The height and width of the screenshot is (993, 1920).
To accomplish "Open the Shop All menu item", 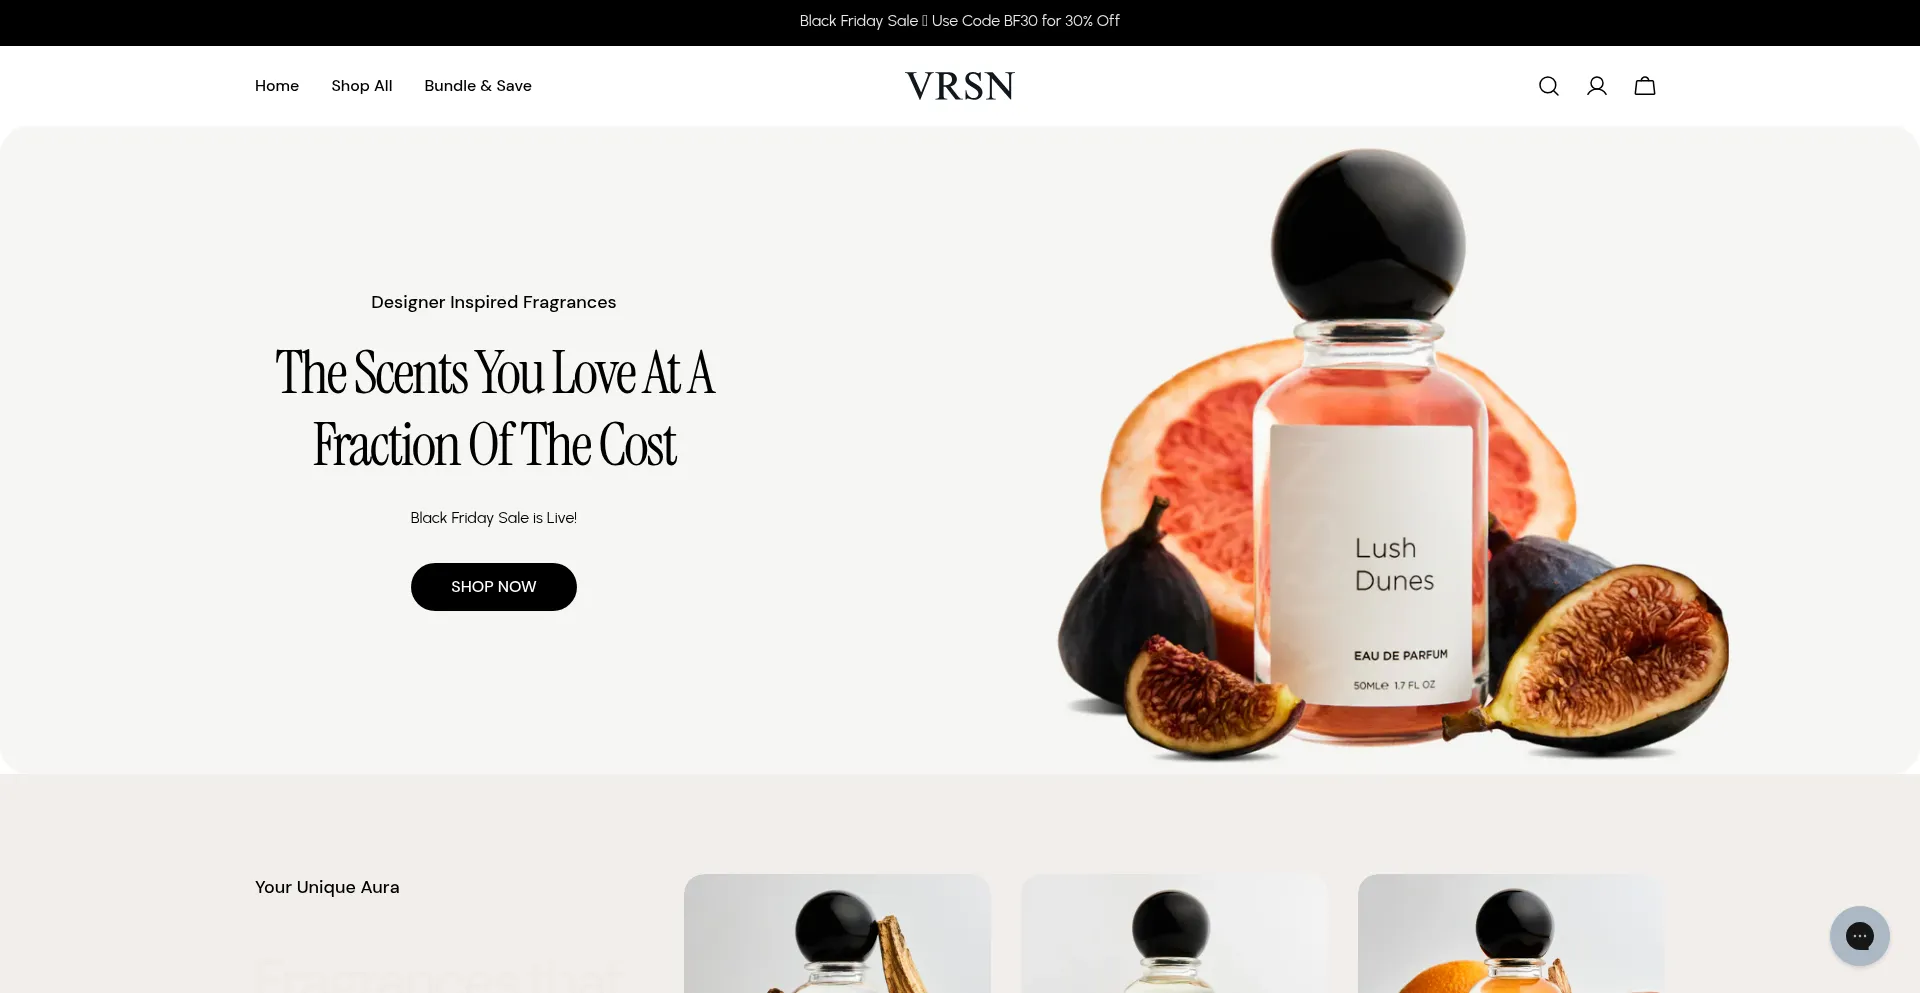I will point(362,86).
